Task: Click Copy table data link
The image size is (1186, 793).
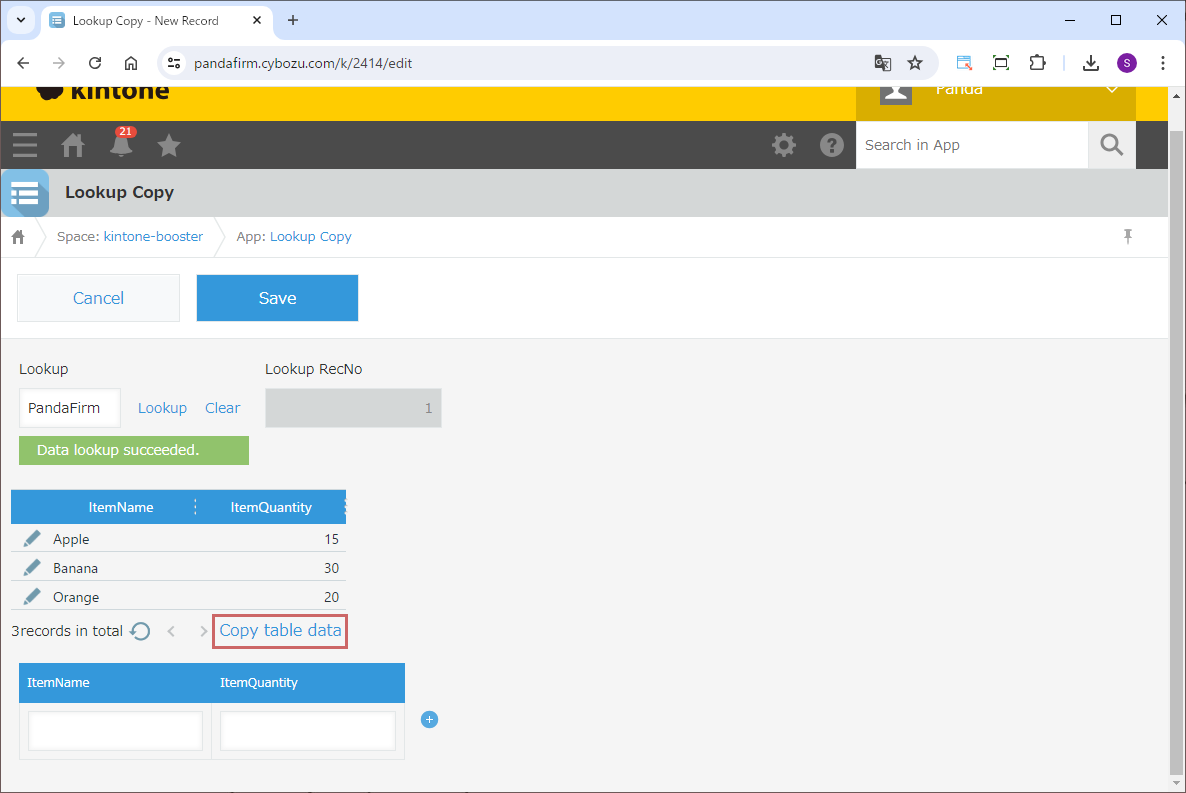Action: pyautogui.click(x=280, y=631)
